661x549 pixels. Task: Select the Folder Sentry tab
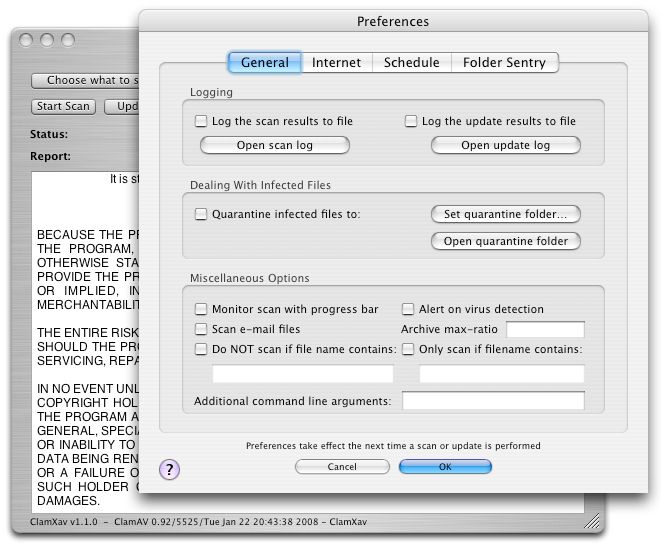coord(504,62)
